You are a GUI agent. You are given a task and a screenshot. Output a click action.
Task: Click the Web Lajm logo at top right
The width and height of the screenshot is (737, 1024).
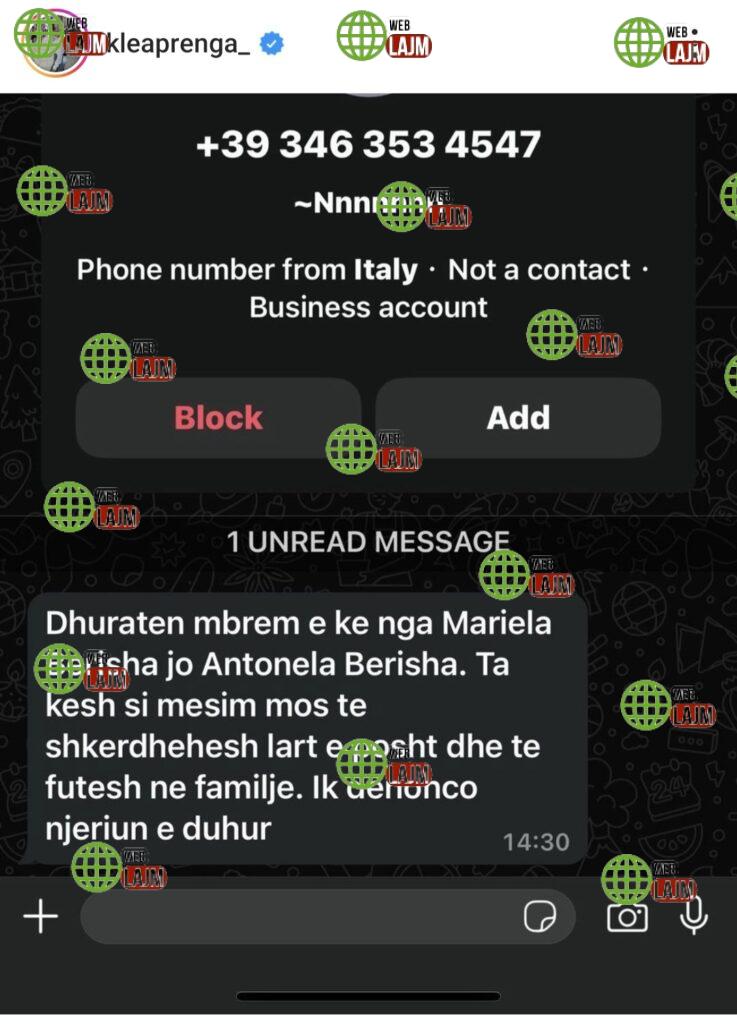(x=662, y=42)
